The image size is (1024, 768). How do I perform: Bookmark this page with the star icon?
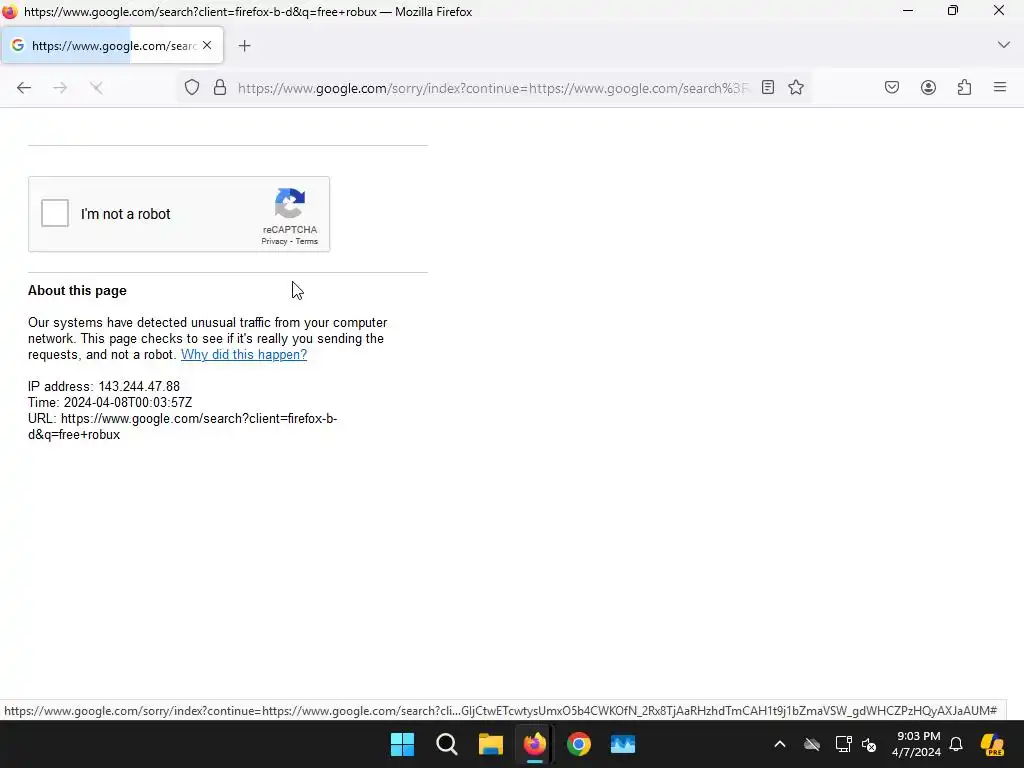pos(795,88)
